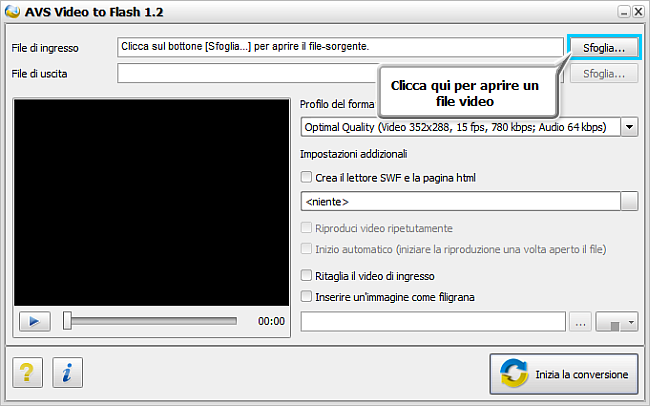Image resolution: width=650 pixels, height=406 pixels.
Task: Click the 00:00 playback time
Action: click(x=271, y=321)
